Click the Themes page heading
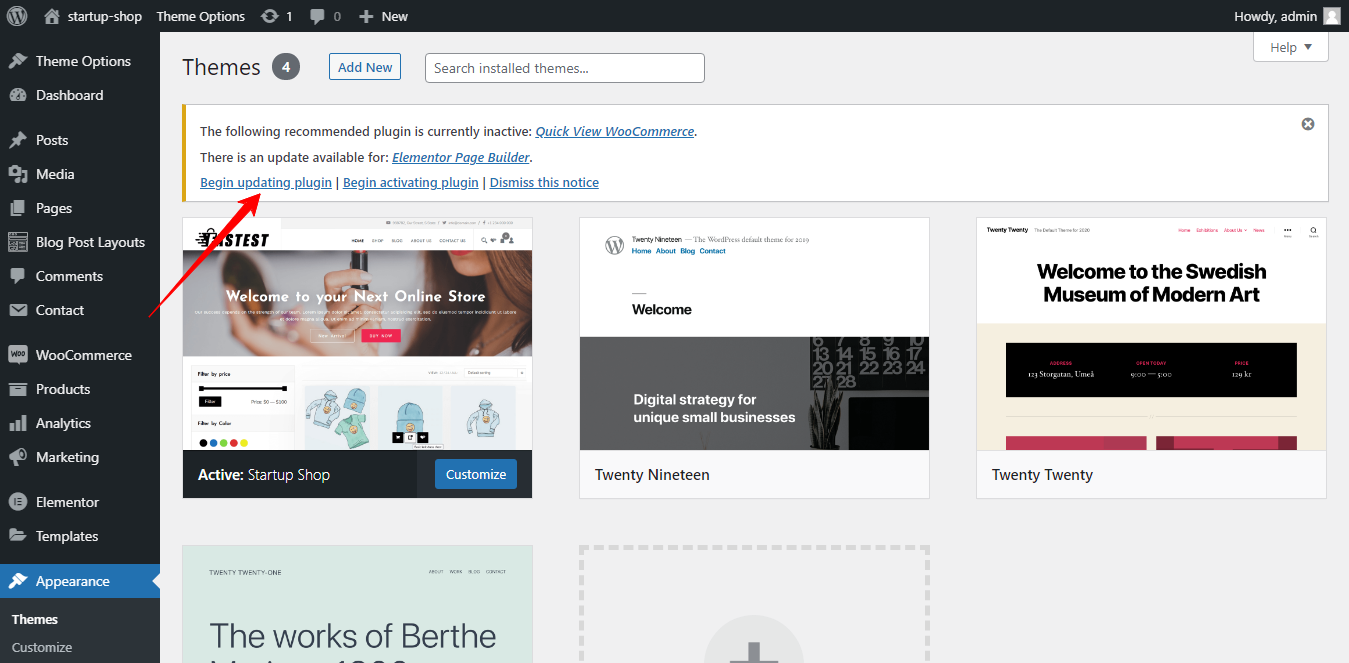Viewport: 1349px width, 663px height. (221, 67)
